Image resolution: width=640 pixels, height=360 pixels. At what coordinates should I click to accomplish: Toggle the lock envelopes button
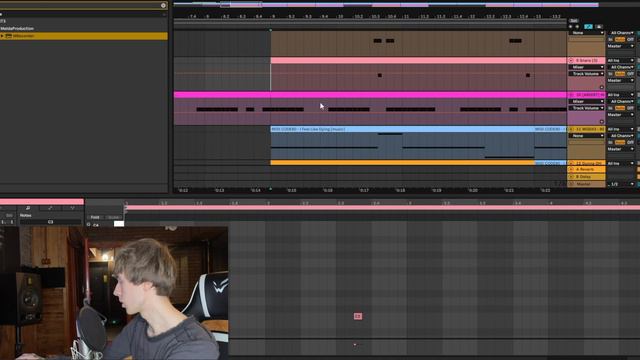pos(599,27)
